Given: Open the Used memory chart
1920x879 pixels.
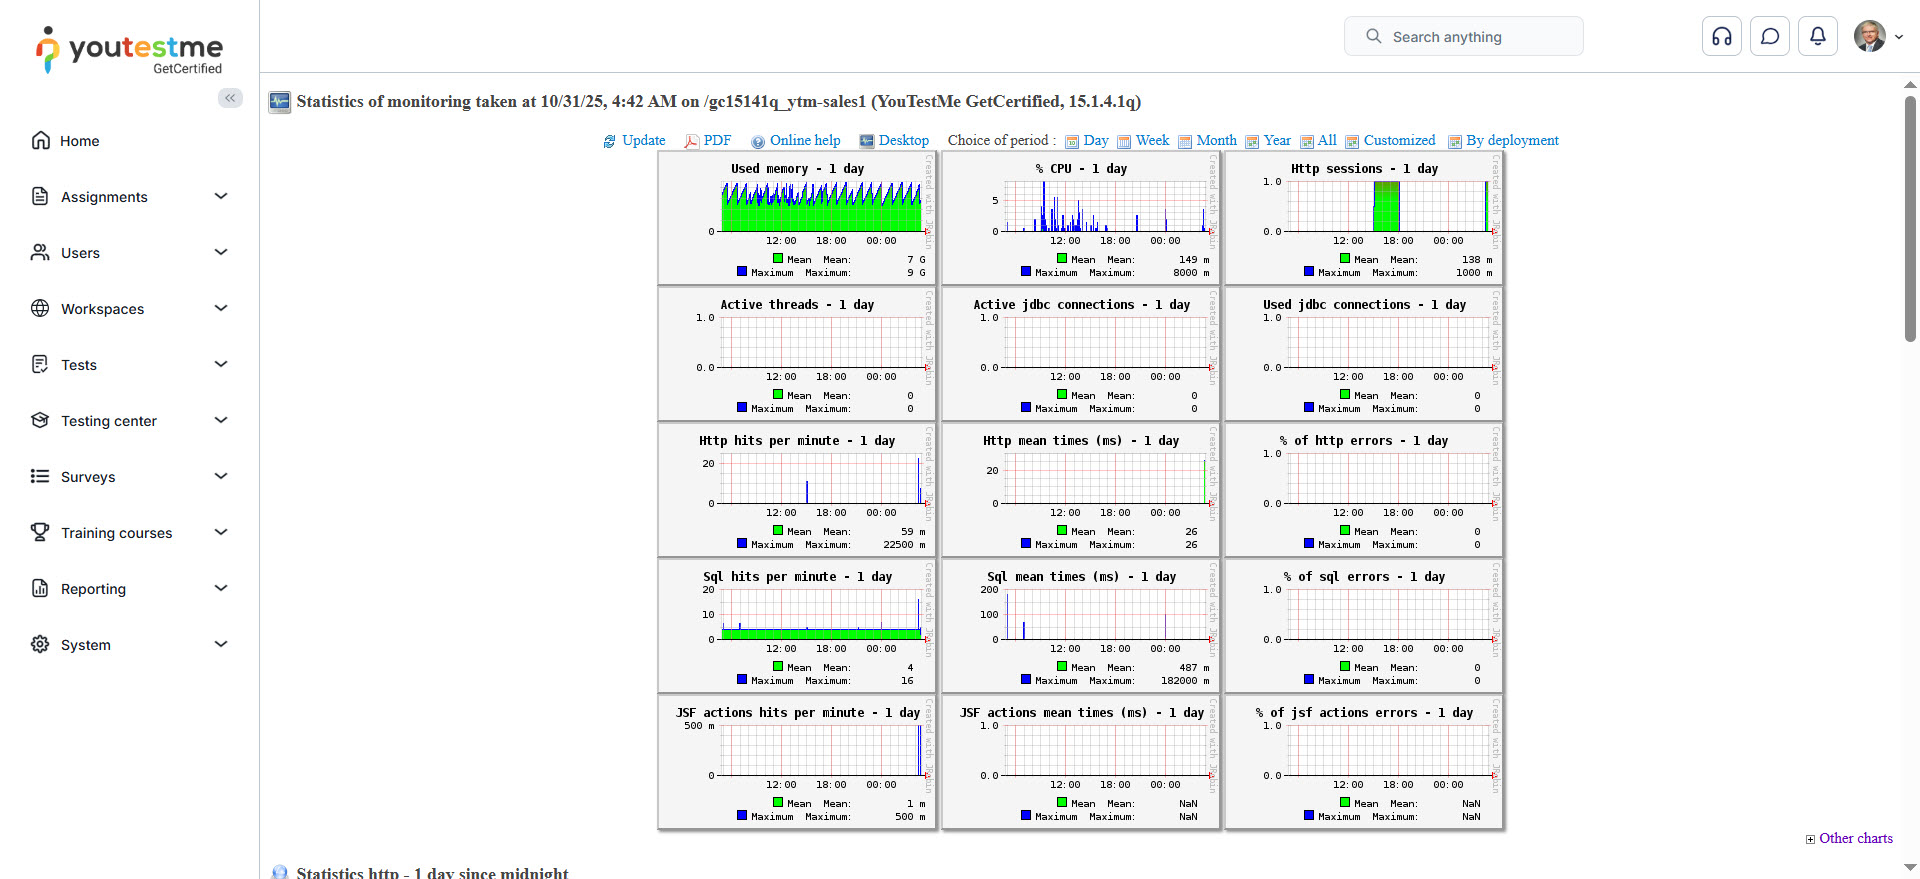Looking at the screenshot, I should click(x=797, y=218).
